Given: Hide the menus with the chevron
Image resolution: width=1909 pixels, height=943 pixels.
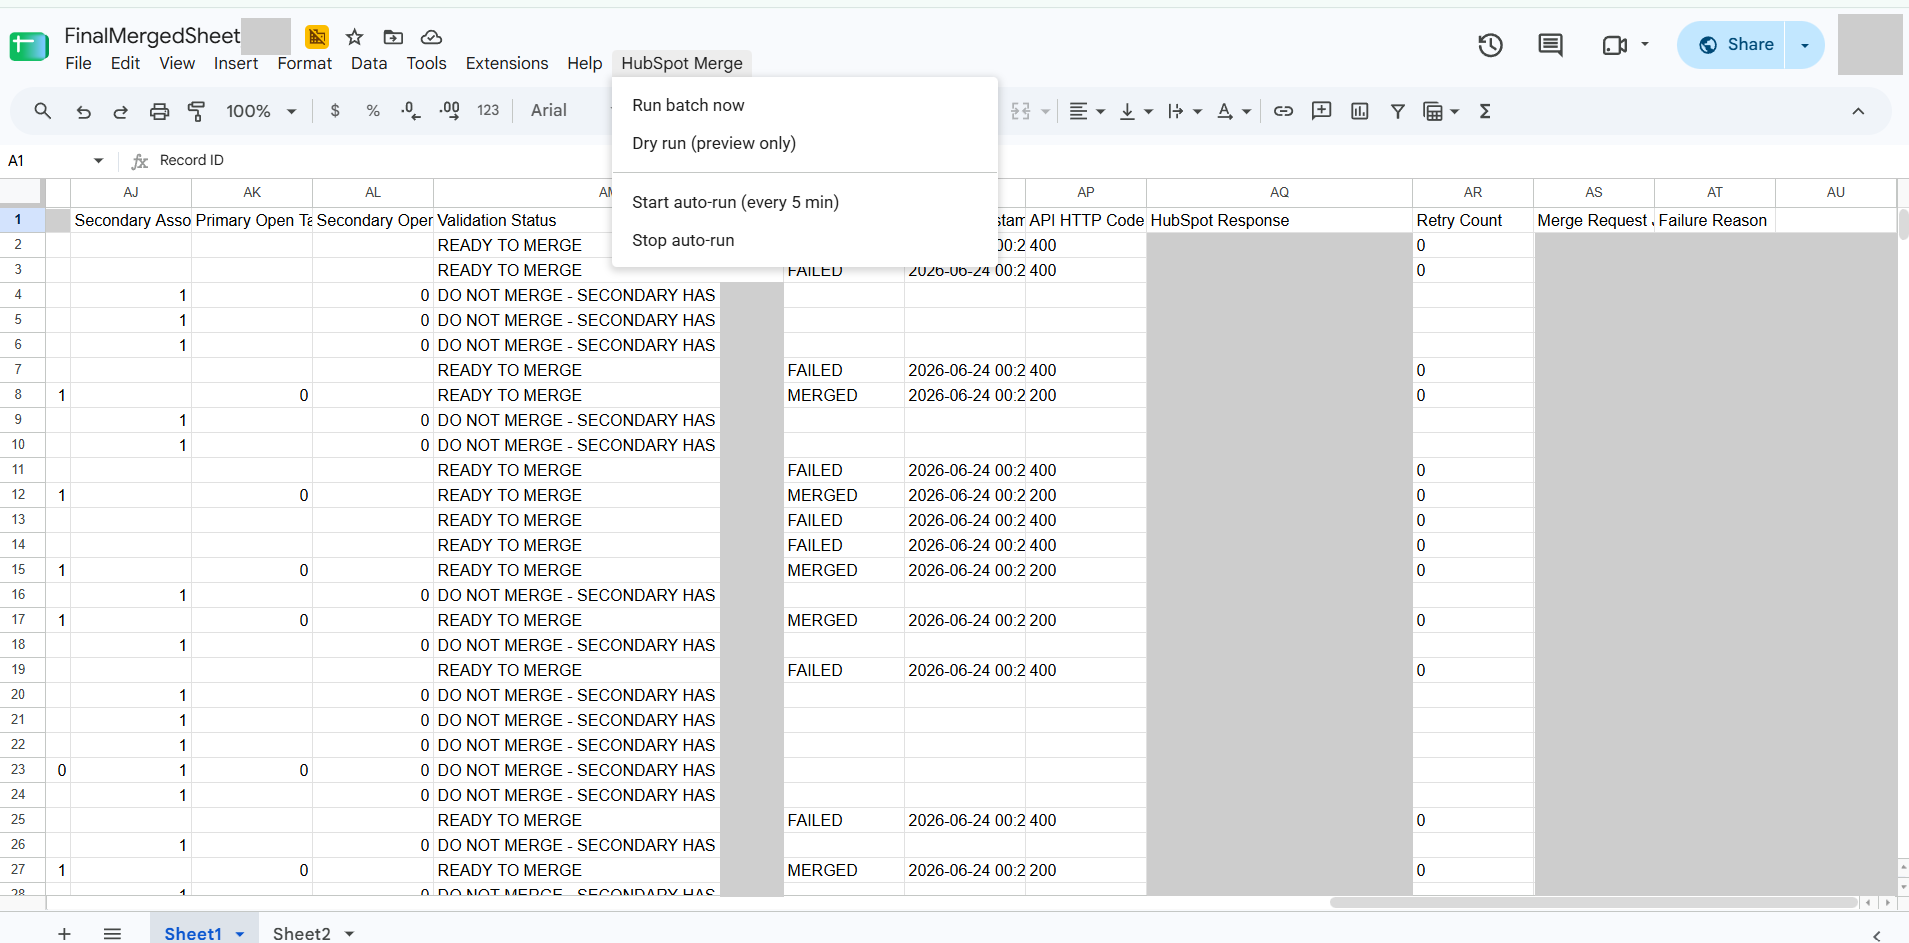Looking at the screenshot, I should 1858,111.
